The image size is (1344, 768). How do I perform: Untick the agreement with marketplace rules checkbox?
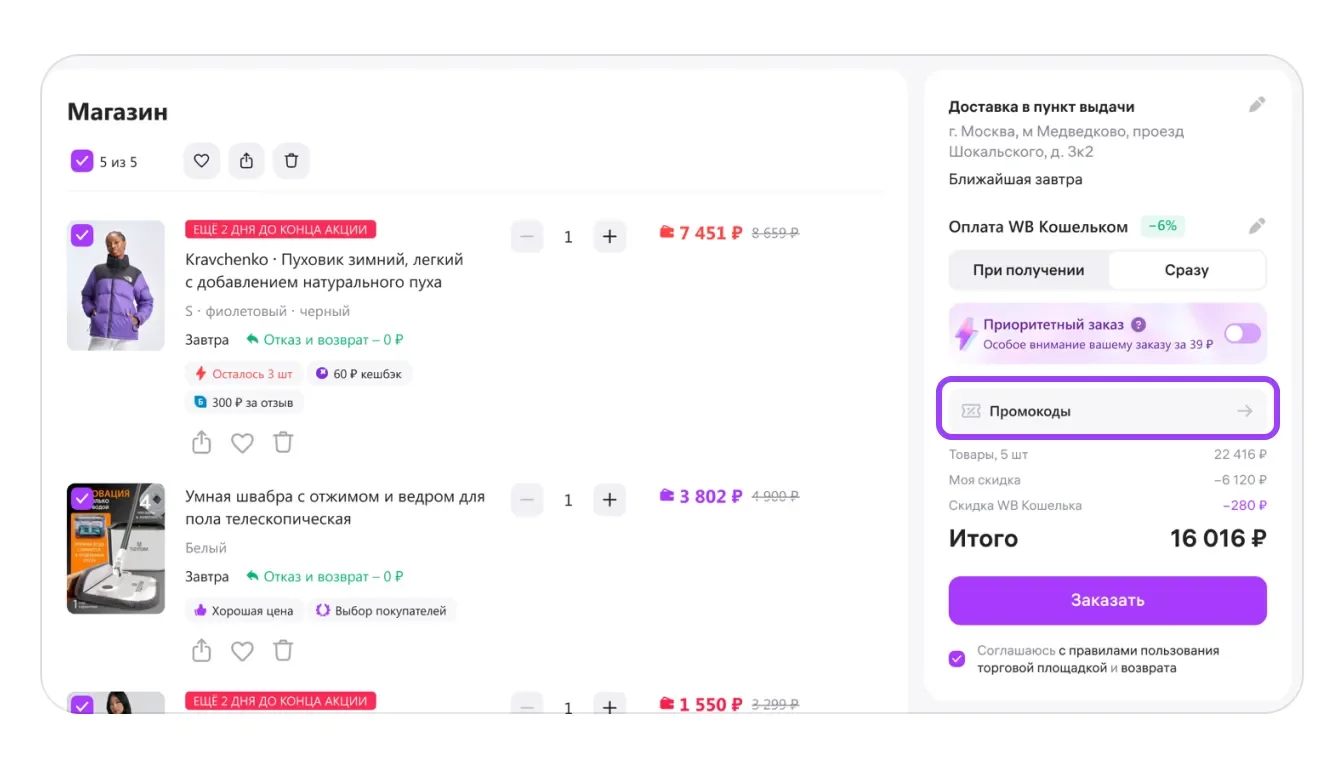click(x=957, y=658)
